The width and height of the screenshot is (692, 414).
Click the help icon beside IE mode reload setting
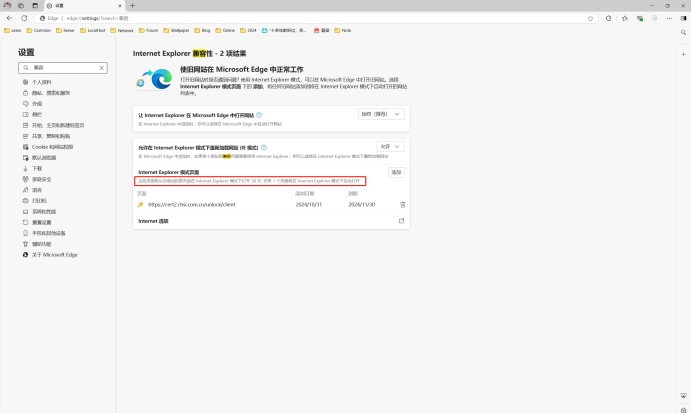(262, 145)
